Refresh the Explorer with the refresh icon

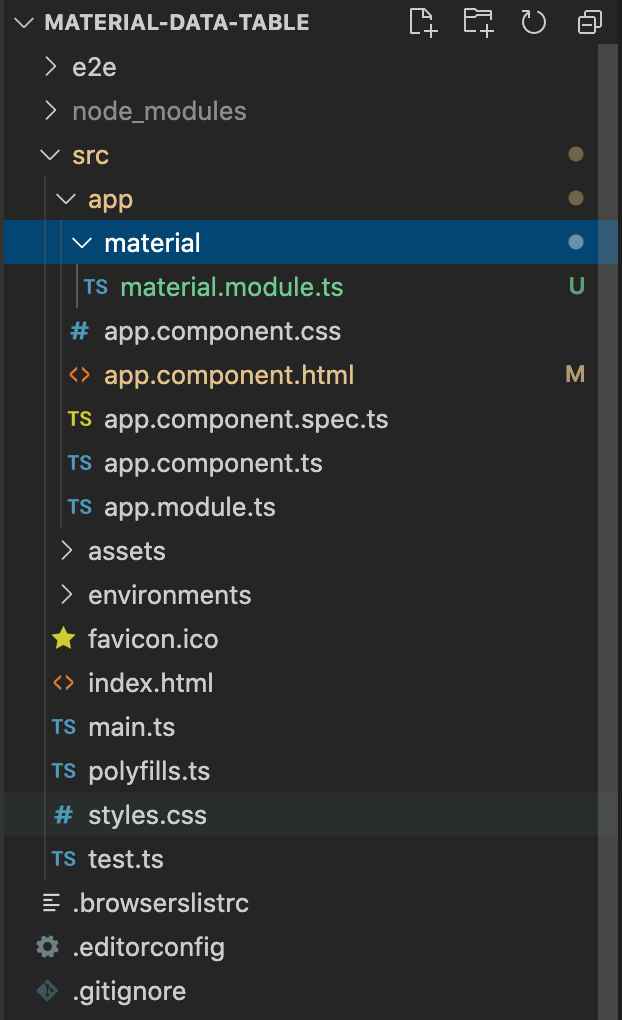pos(534,22)
